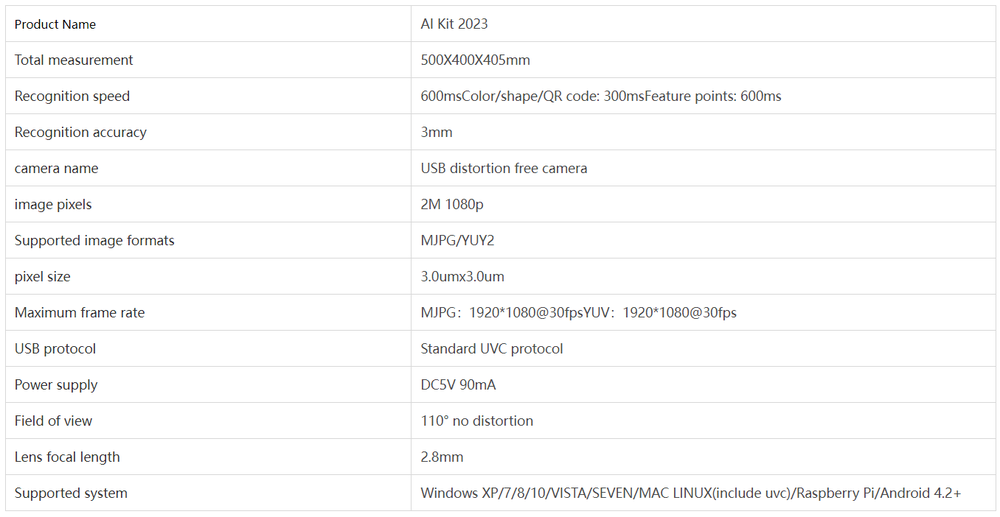
Task: Select the 'Total measurement' row label
Action: (73, 60)
